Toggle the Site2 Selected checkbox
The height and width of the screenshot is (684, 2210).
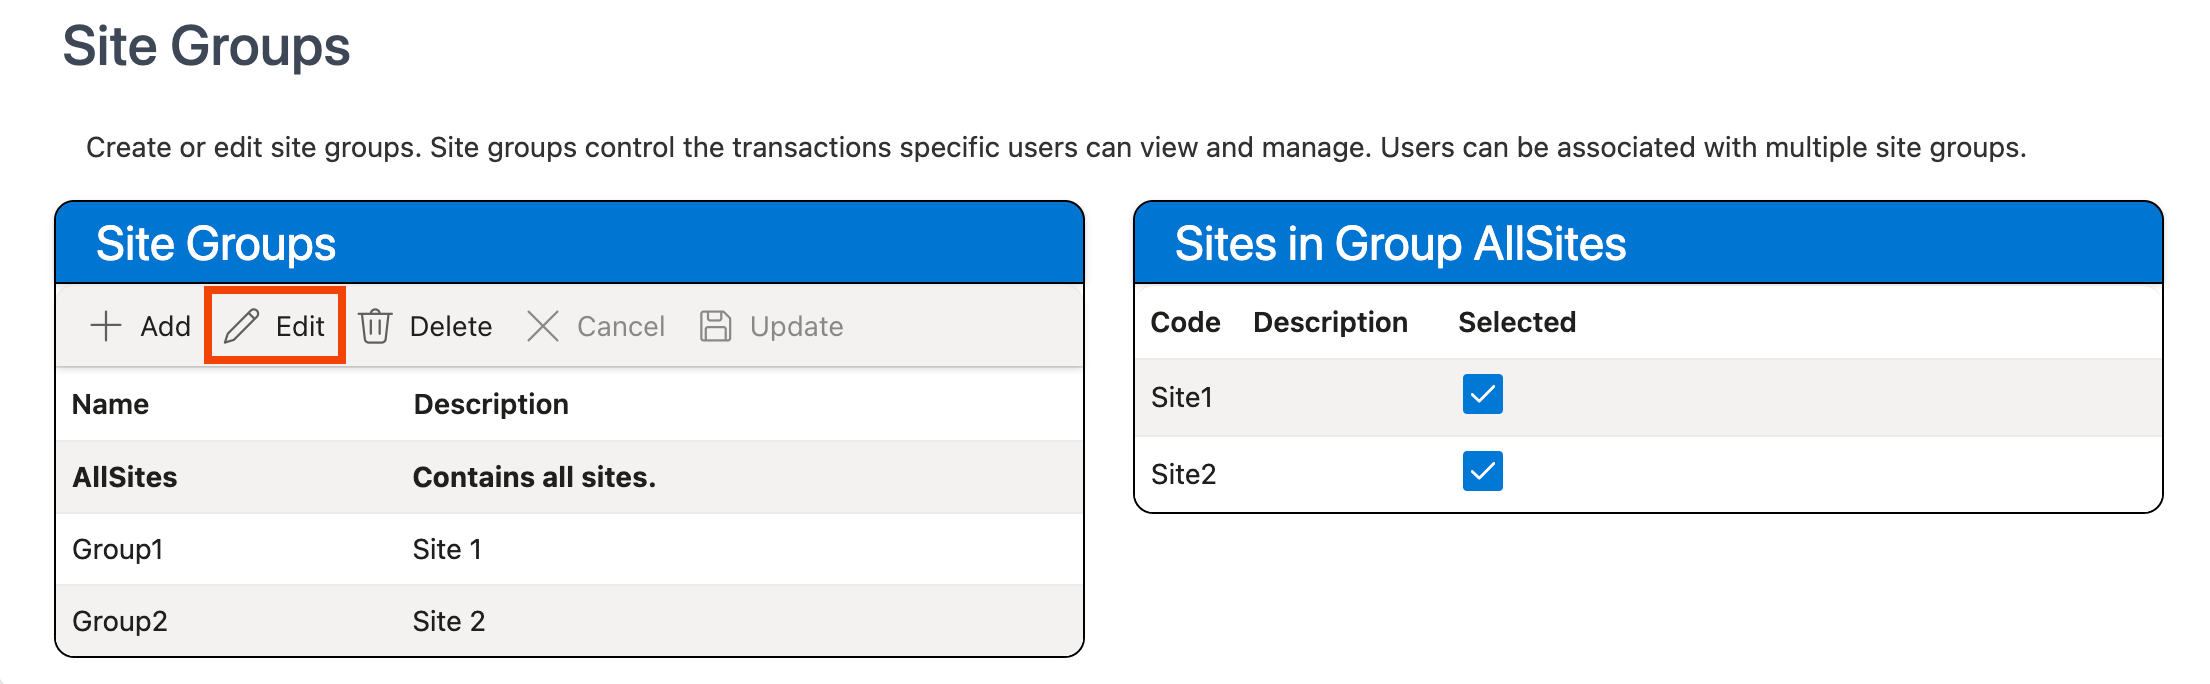[x=1482, y=471]
